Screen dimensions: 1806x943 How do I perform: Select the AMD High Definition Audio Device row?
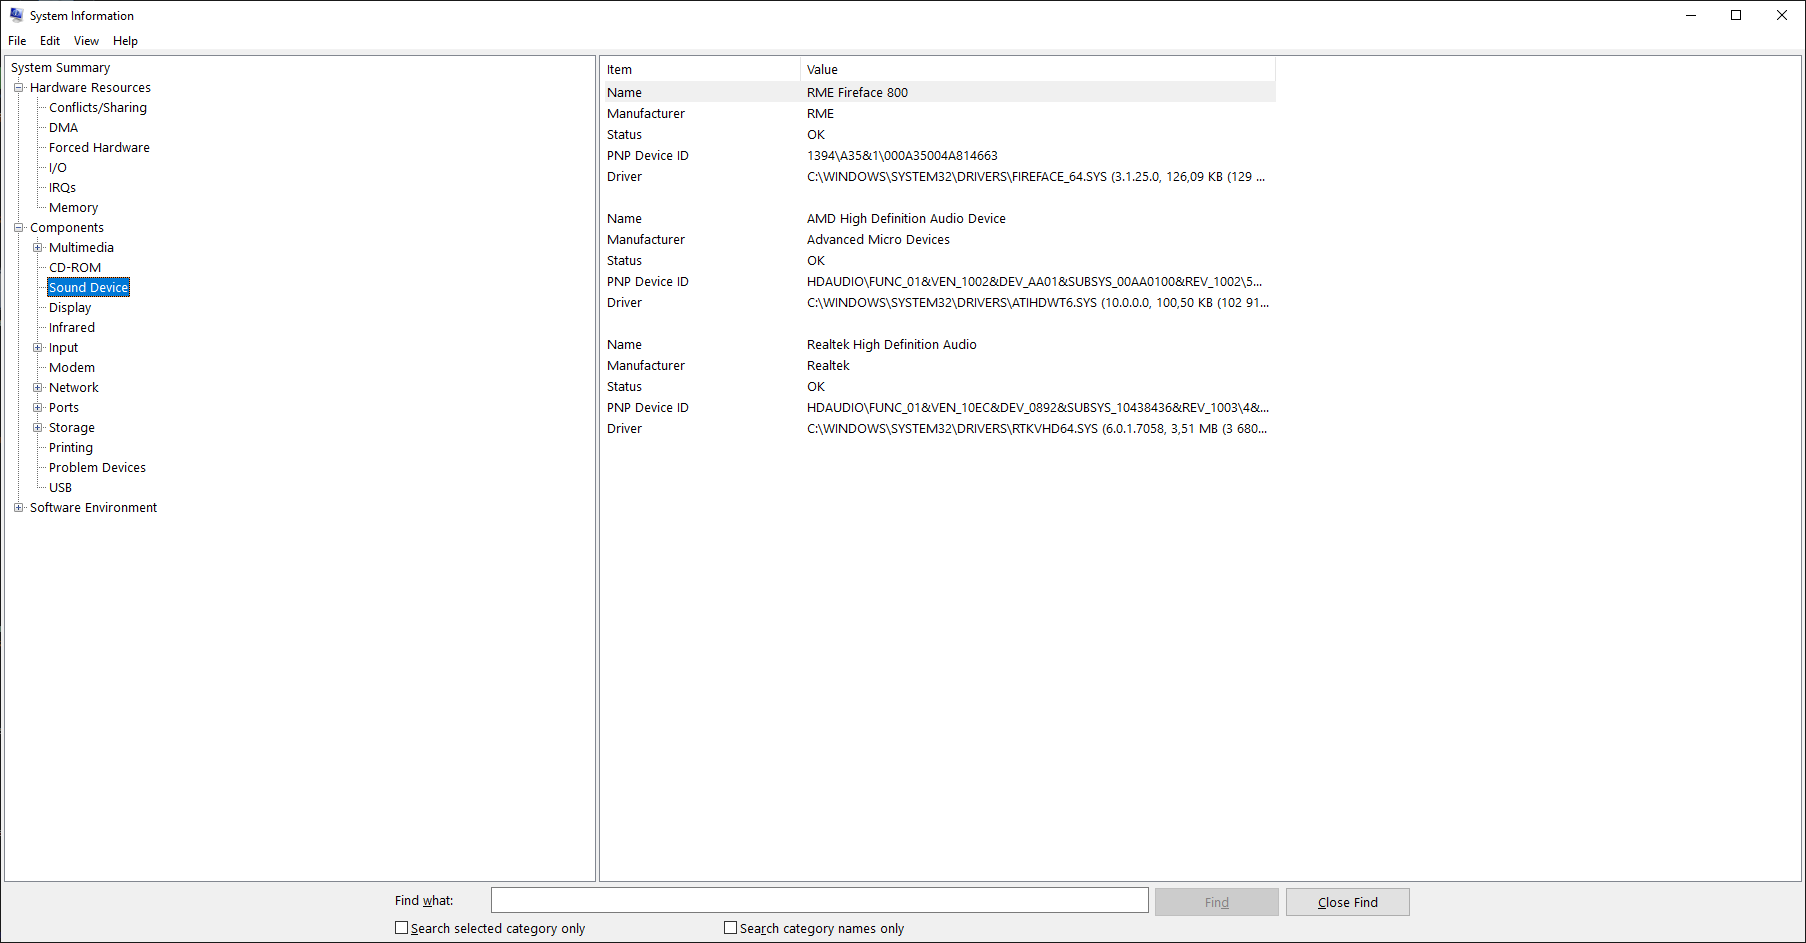[938, 218]
